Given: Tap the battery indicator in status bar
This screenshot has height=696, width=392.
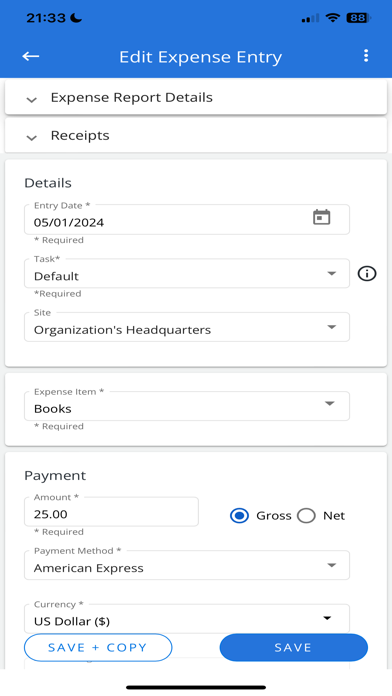Looking at the screenshot, I should click(359, 18).
